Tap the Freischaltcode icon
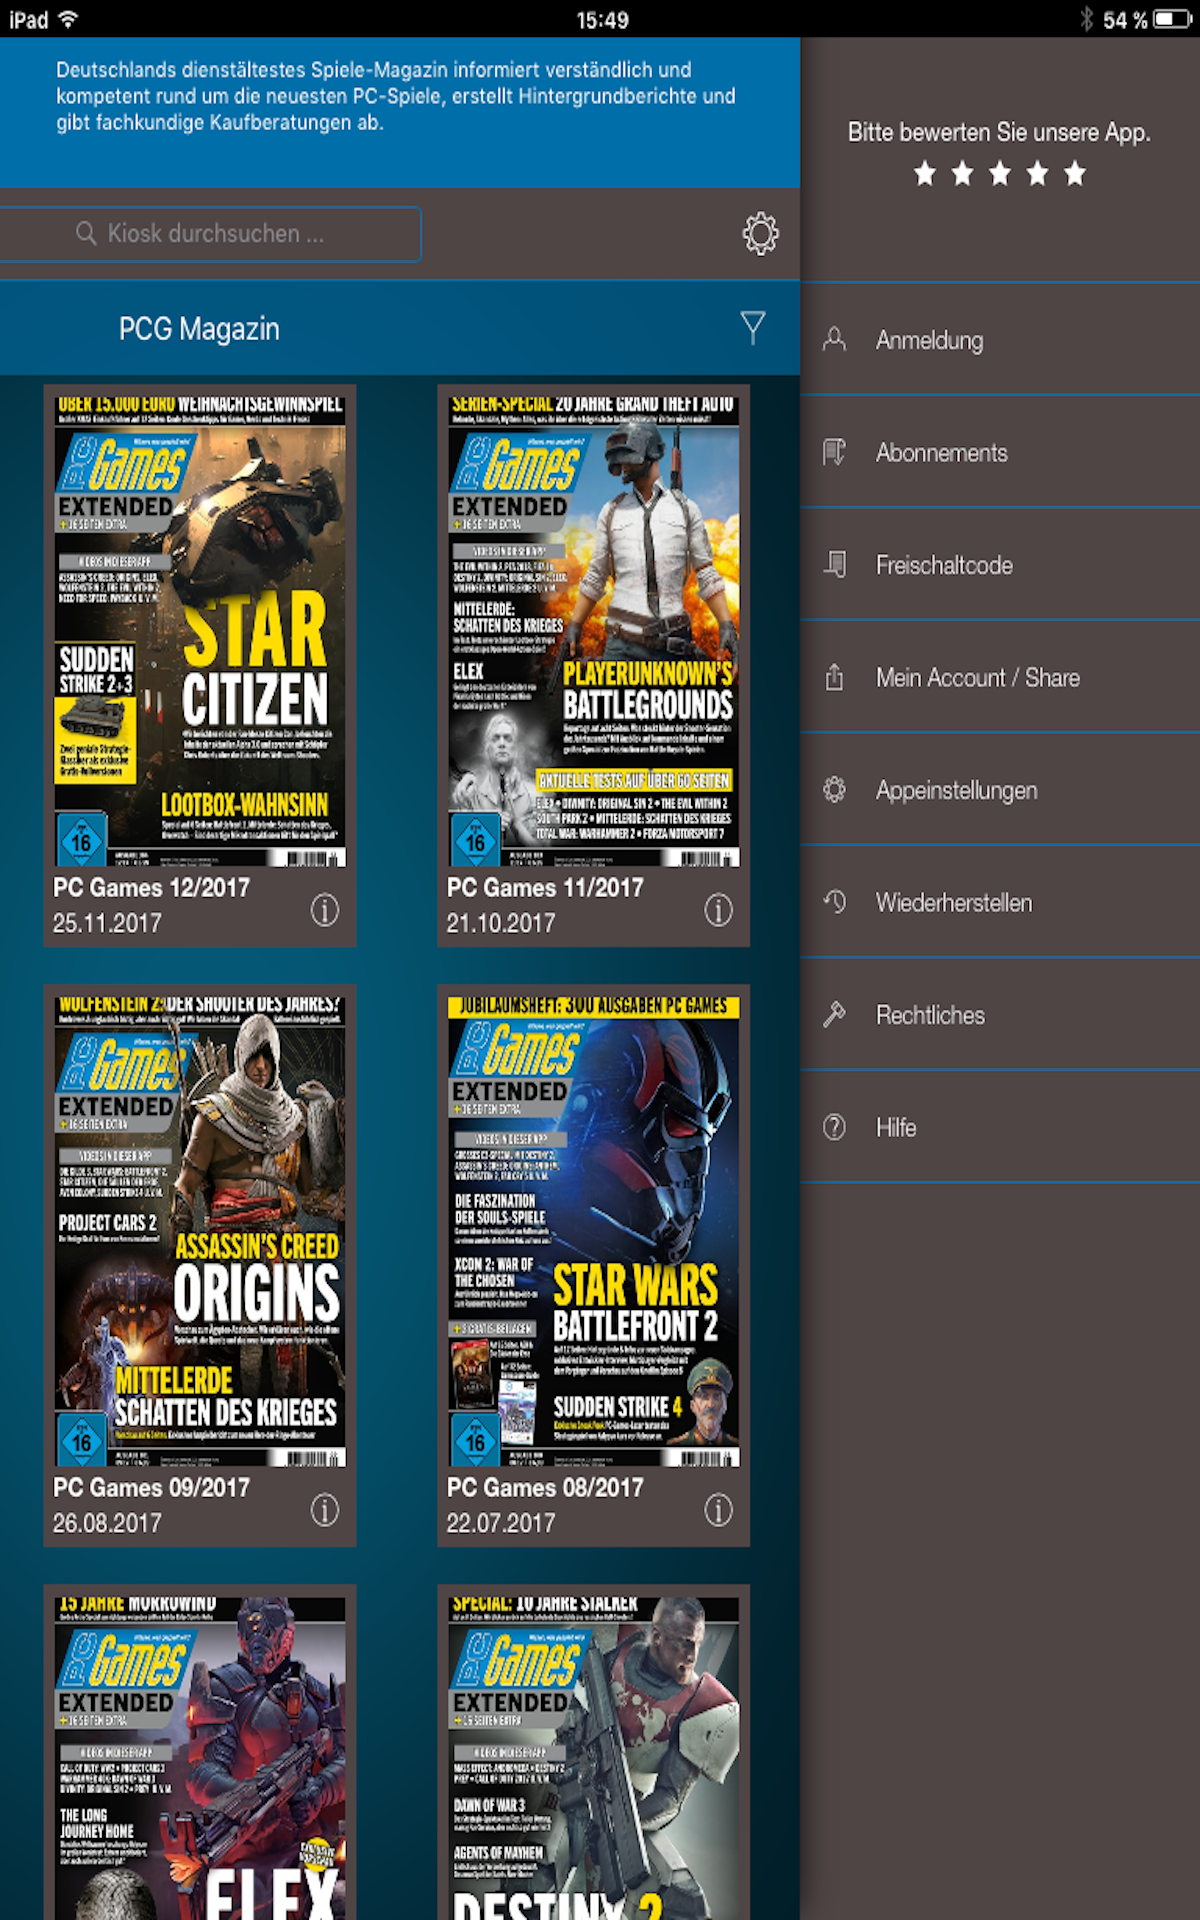The width and height of the screenshot is (1200, 1920). click(834, 565)
